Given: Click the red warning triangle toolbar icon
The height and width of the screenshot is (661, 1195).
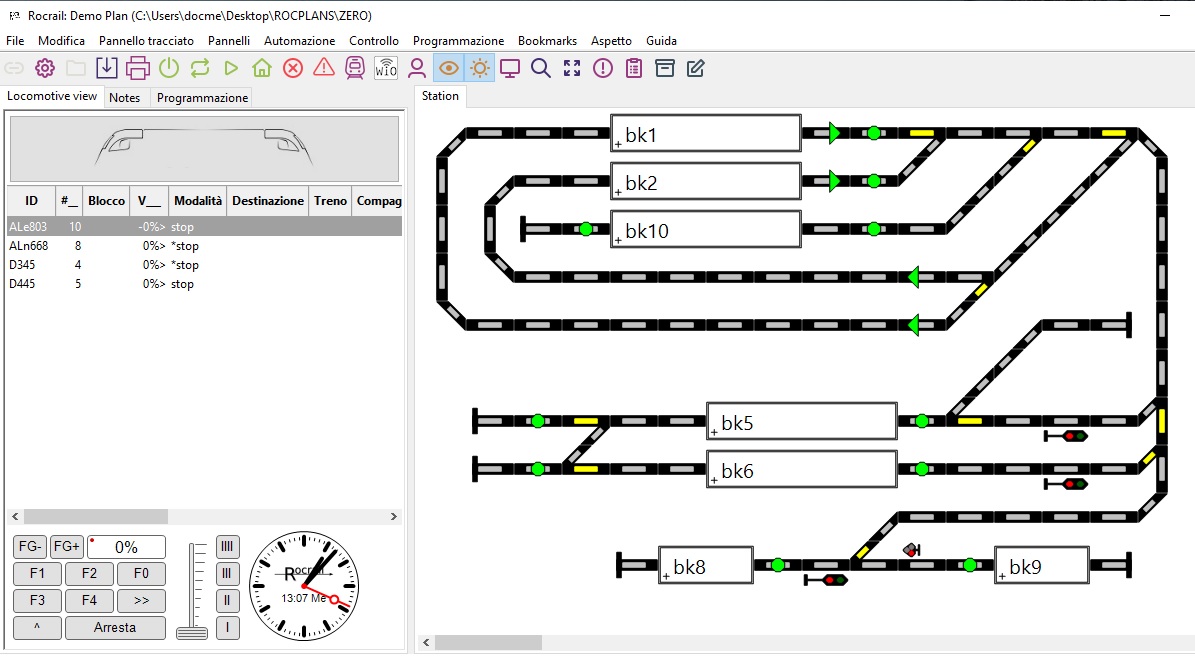Looking at the screenshot, I should point(324,68).
